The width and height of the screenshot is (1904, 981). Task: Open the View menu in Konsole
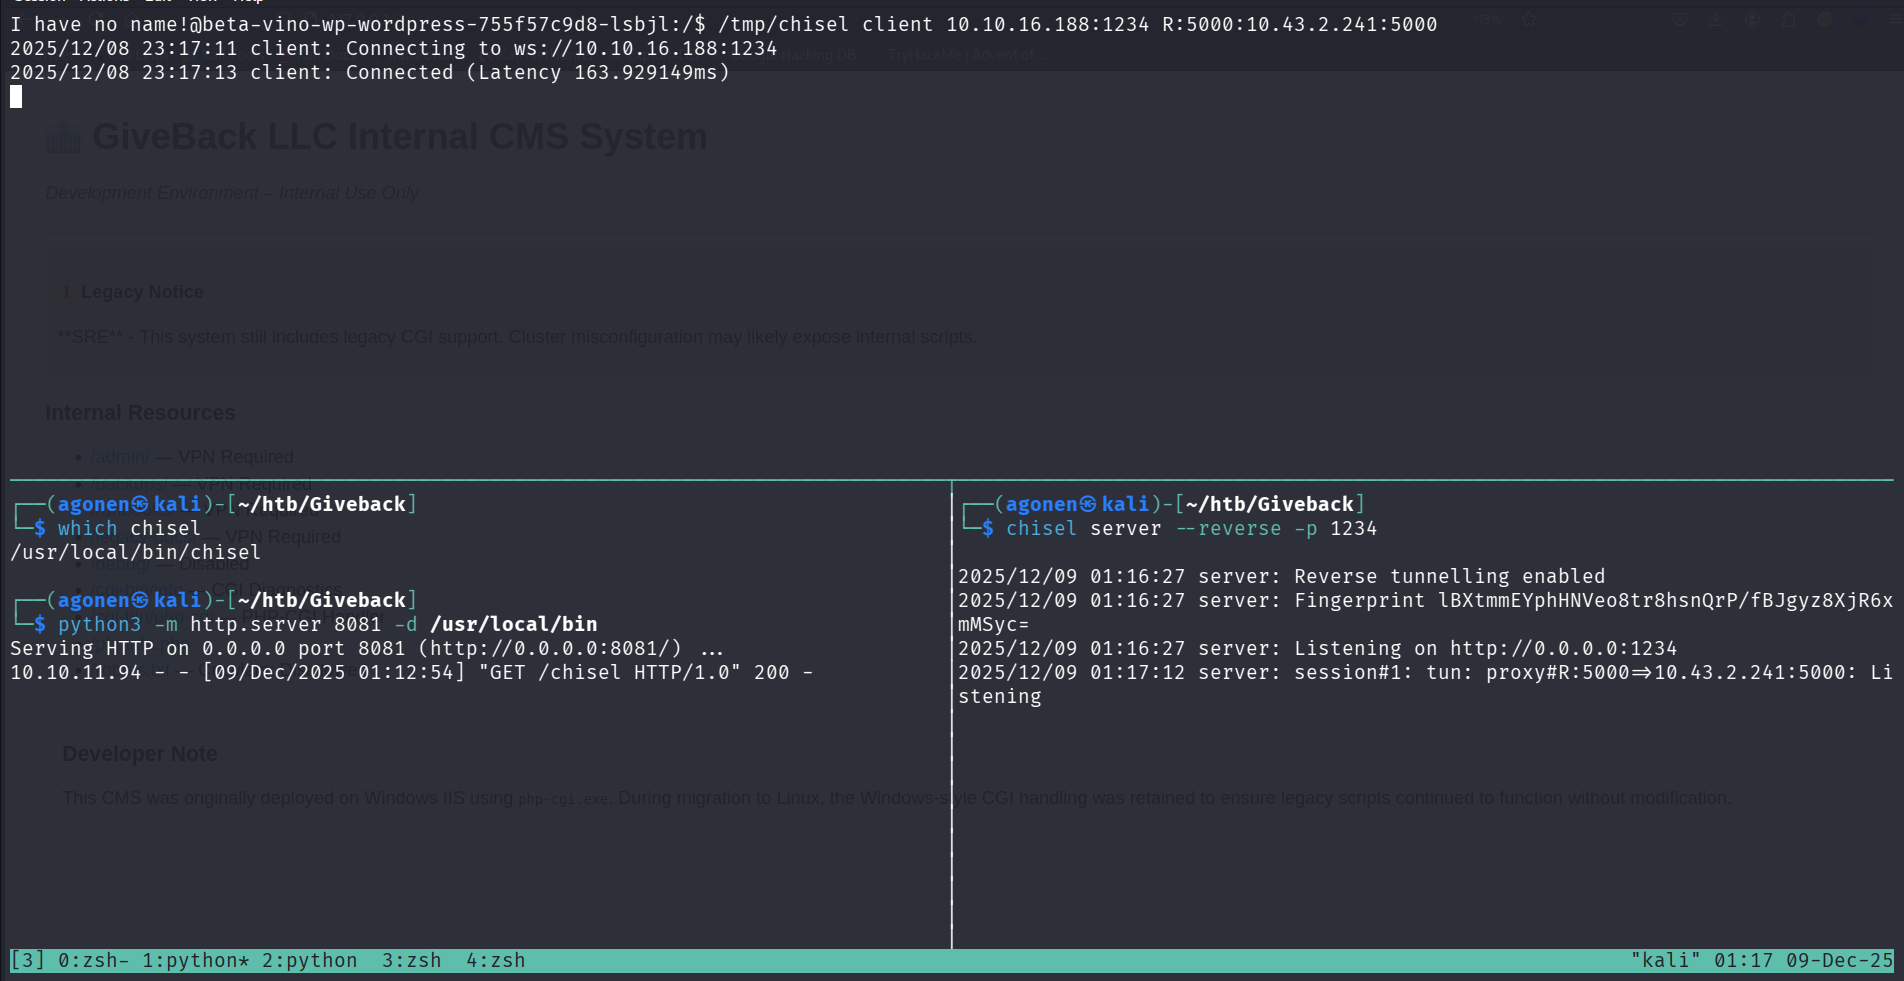tap(201, 1)
